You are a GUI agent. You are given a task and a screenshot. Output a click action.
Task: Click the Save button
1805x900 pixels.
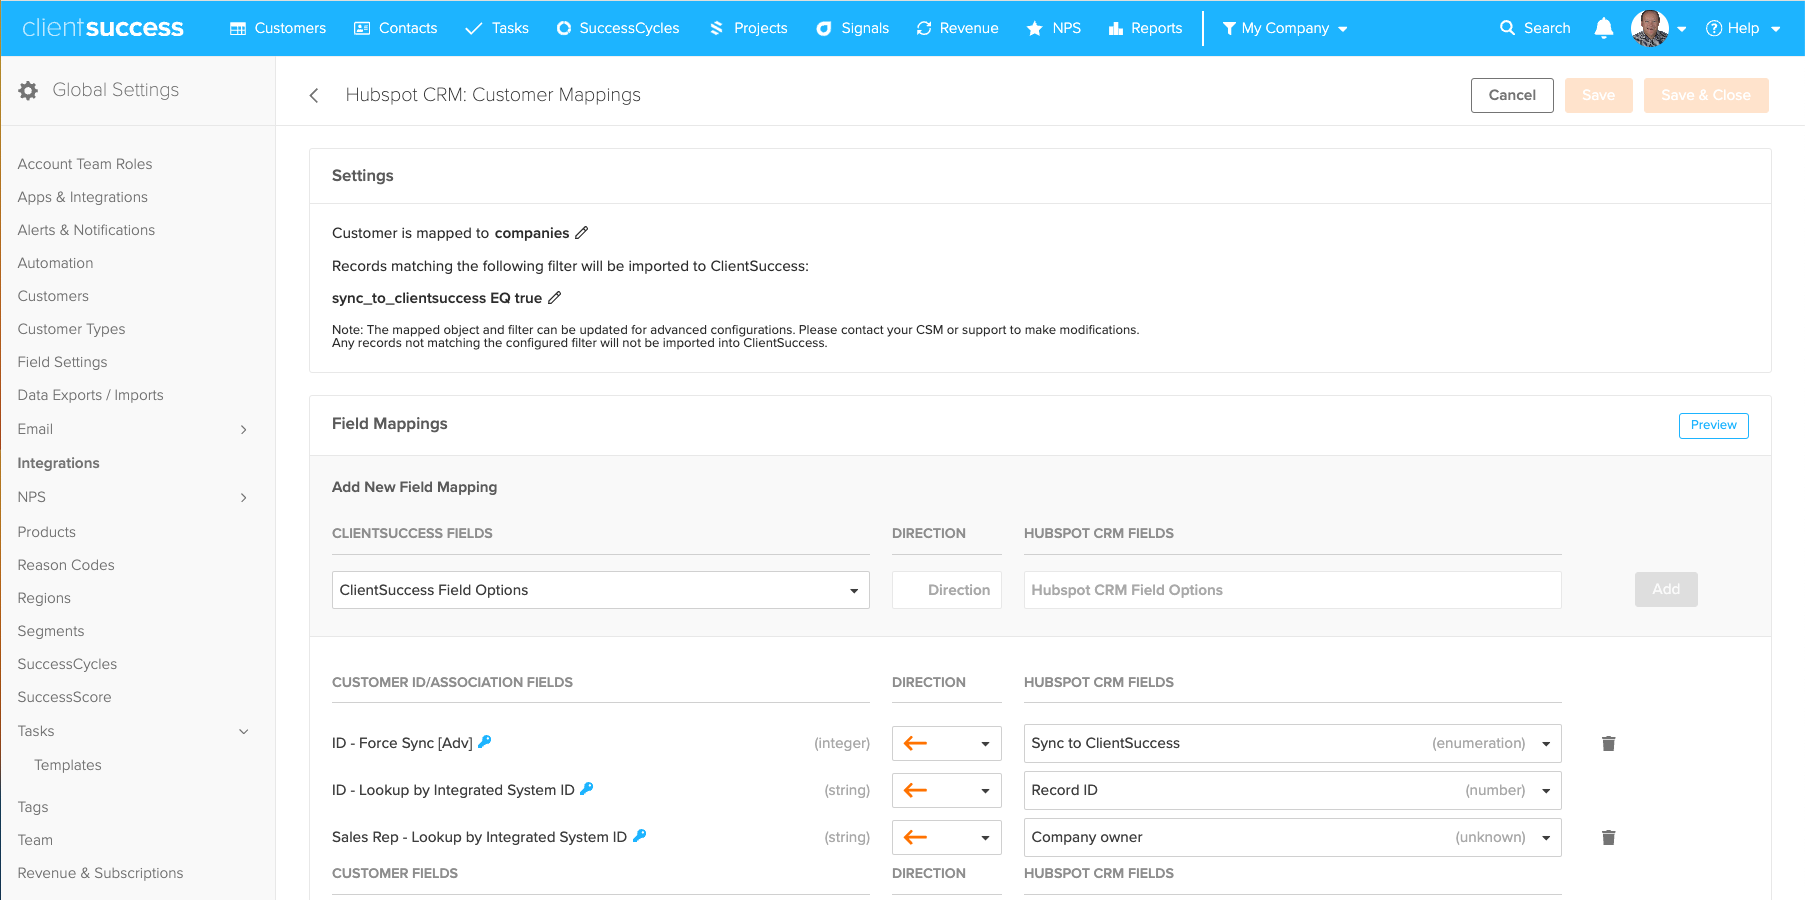tap(1598, 95)
